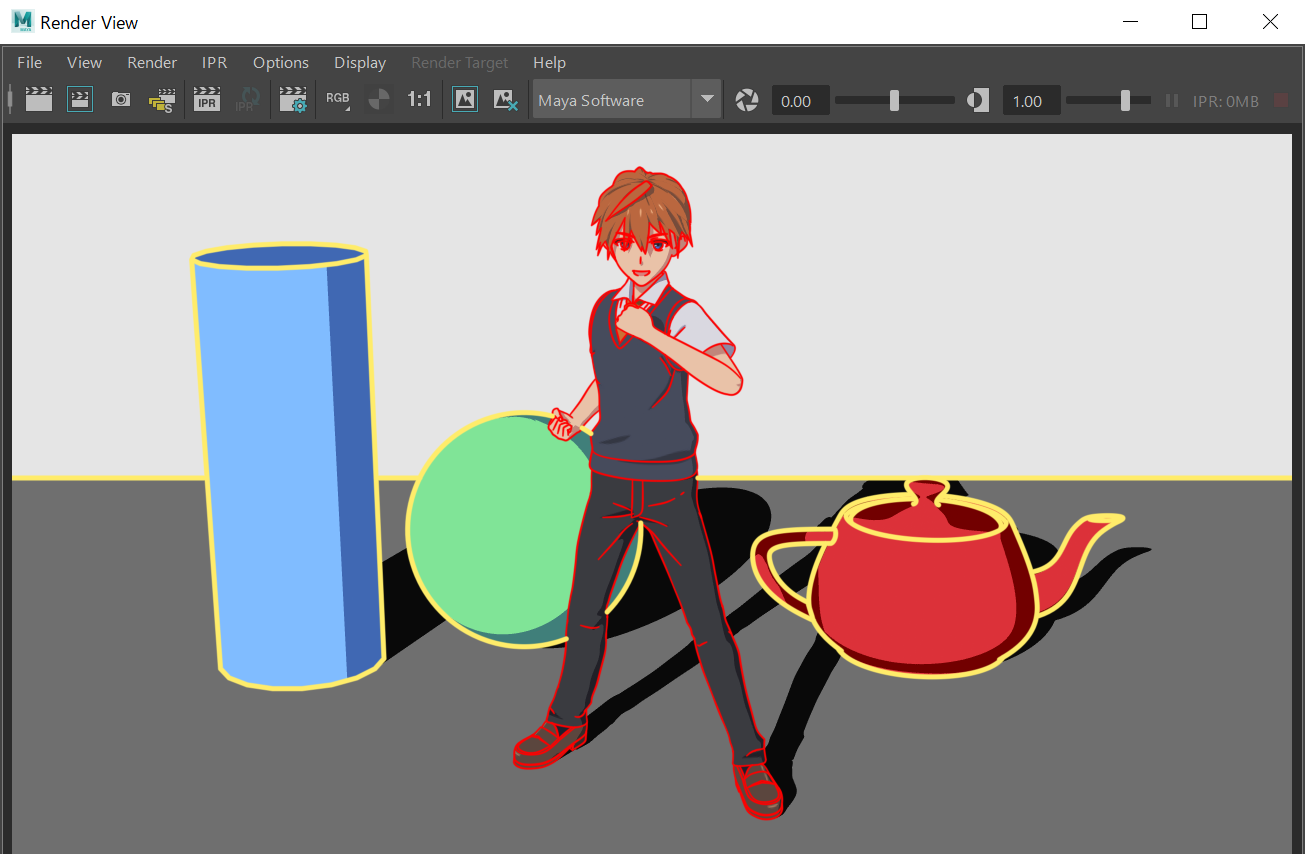Viewport: 1305px width, 854px height.
Task: Click the exposure value field showing 0.00
Action: [x=799, y=101]
